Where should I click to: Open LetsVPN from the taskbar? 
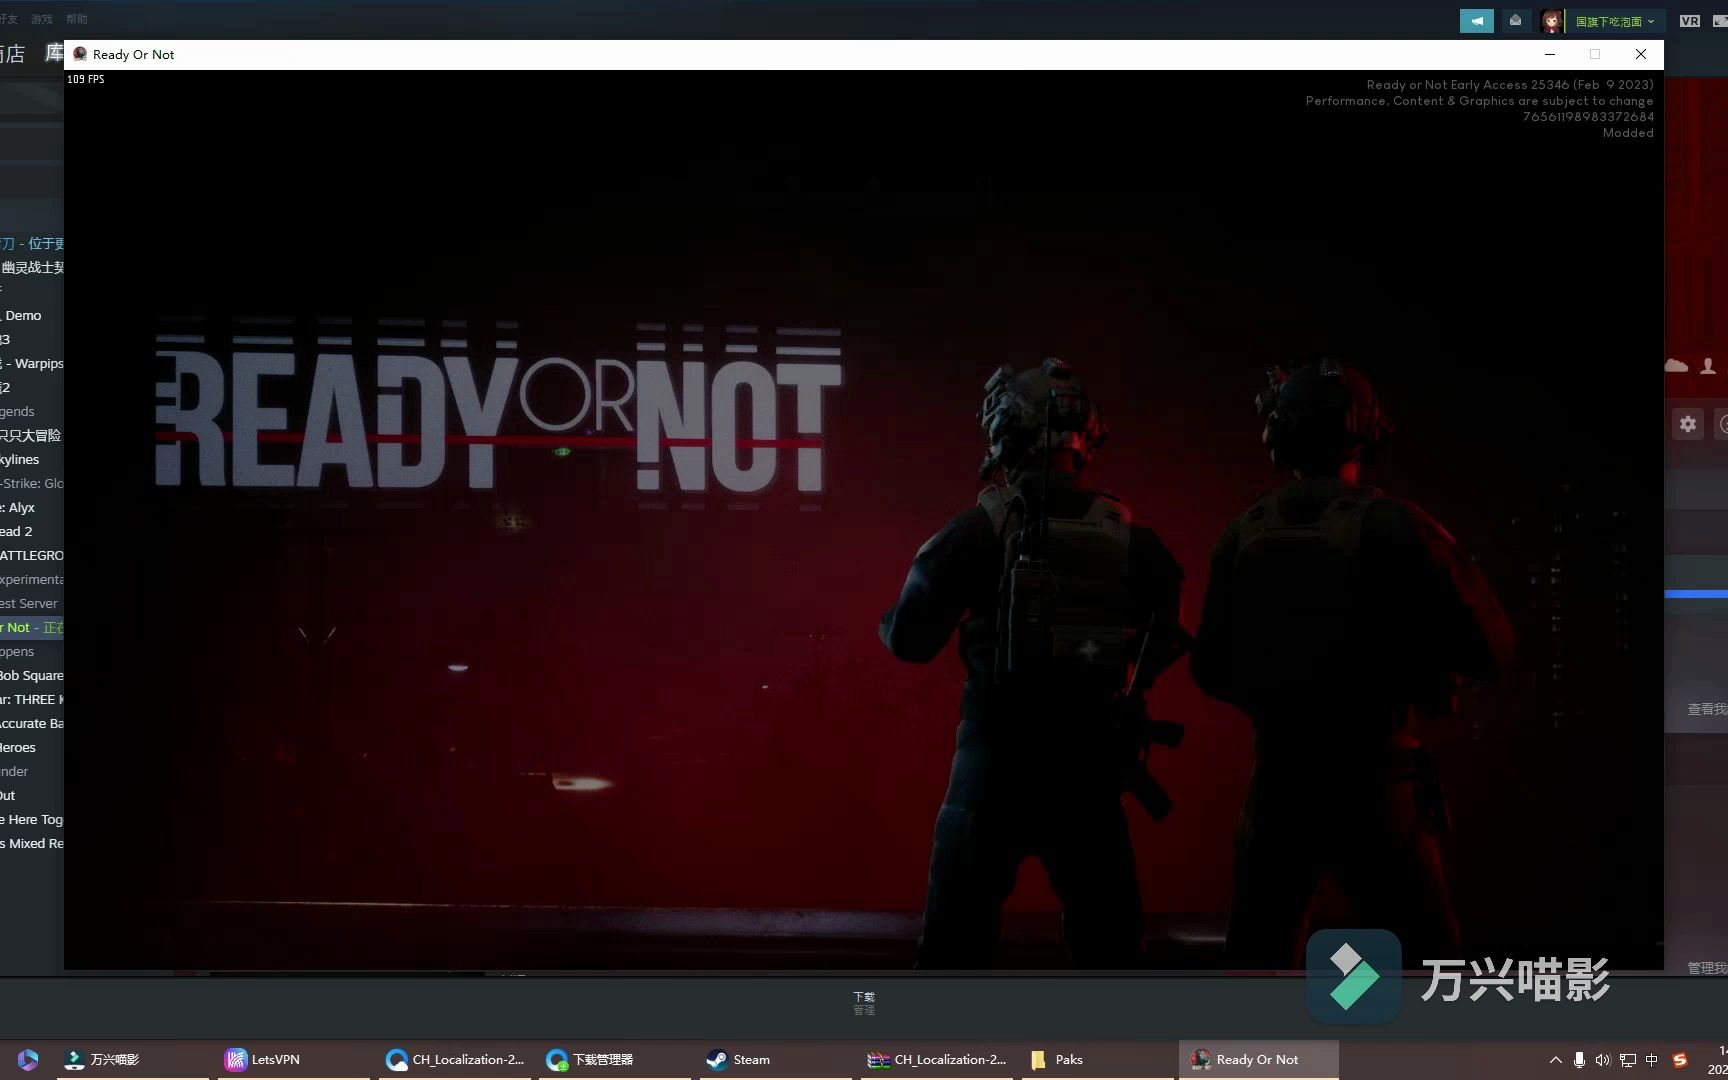[x=294, y=1060]
